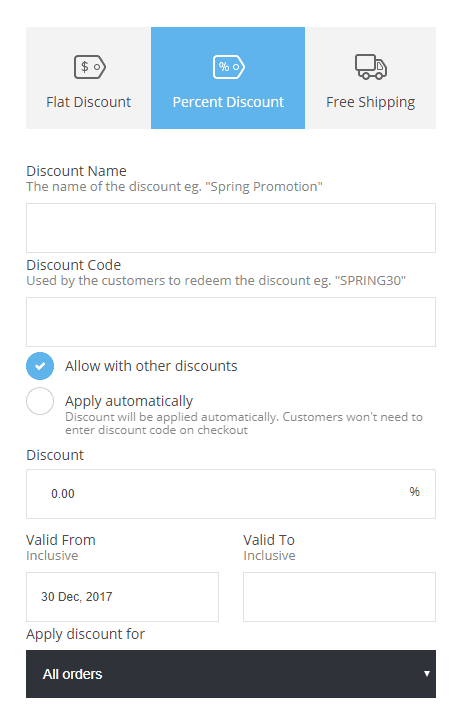Click the Apply automatically label text
Screen dimensions: 462x723
coord(129,401)
